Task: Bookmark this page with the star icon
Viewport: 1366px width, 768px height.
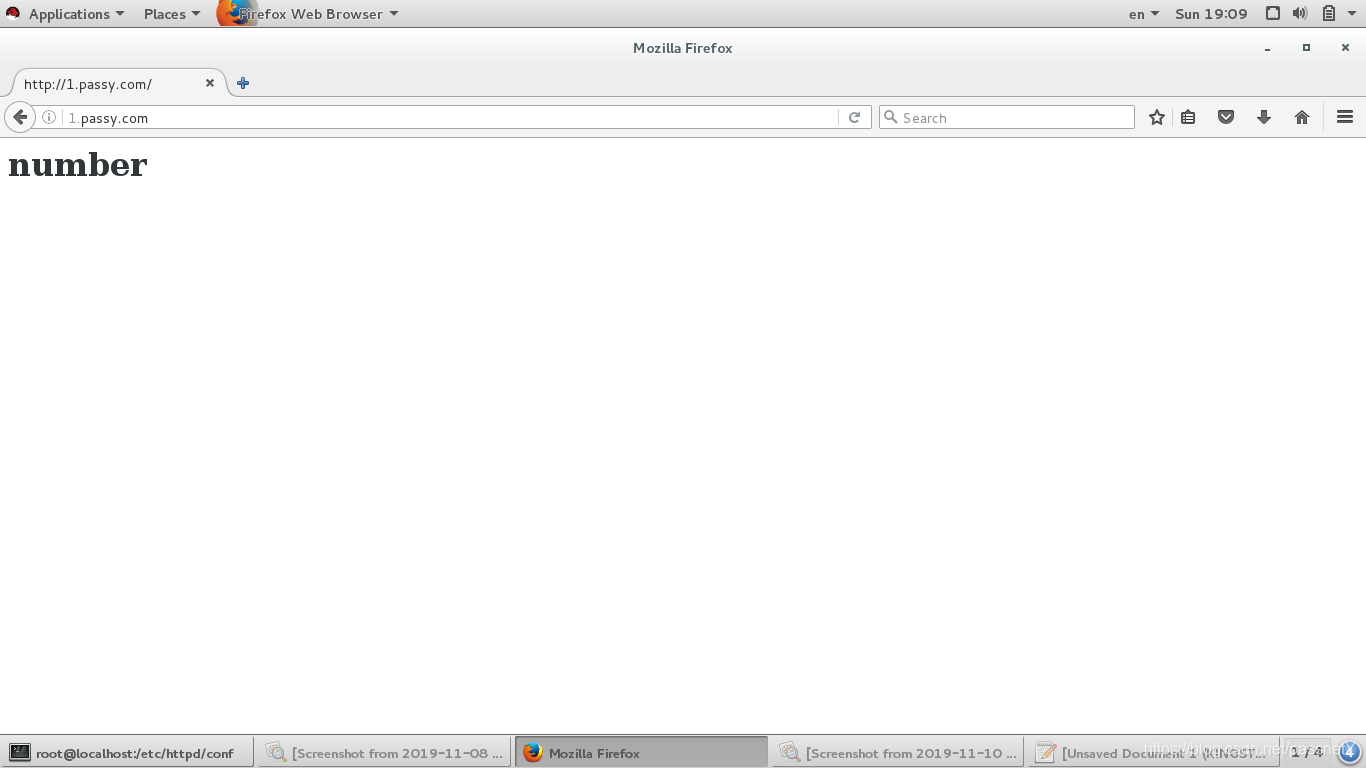Action: (x=1157, y=117)
